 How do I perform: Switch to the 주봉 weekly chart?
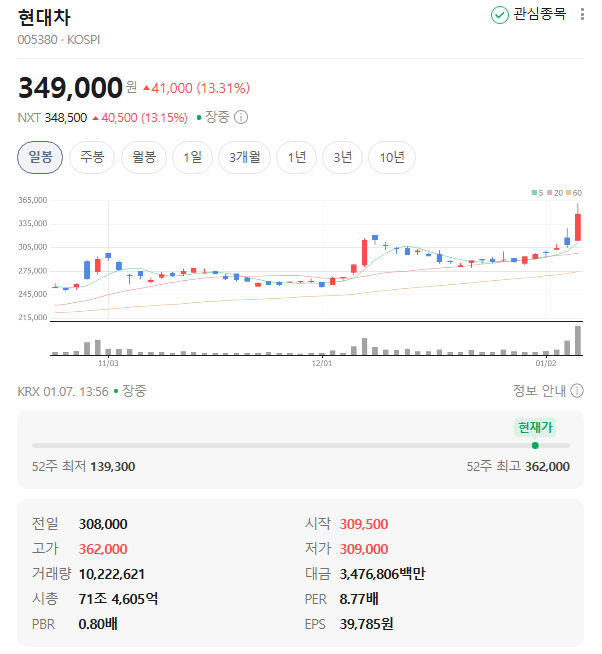tap(92, 157)
